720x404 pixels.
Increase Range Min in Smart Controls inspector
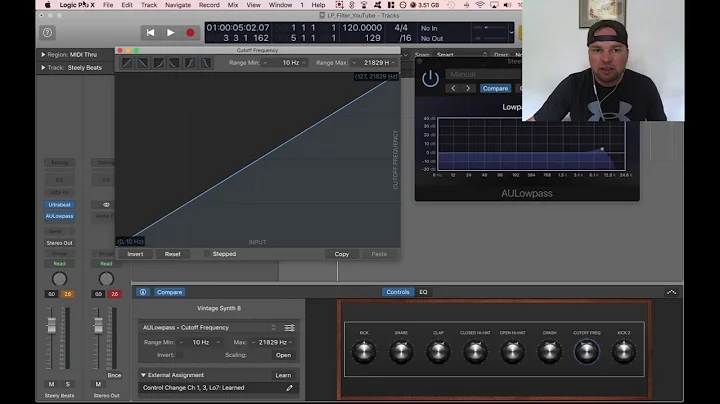pyautogui.click(x=218, y=342)
